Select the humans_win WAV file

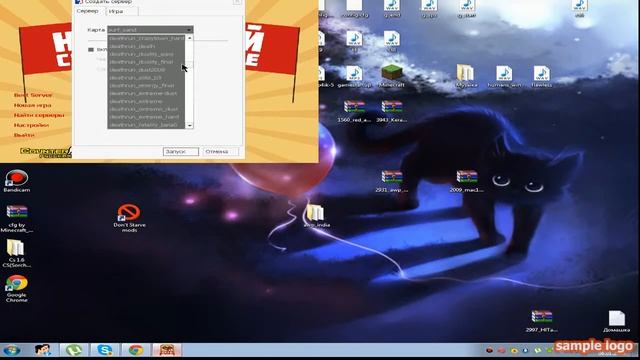click(x=504, y=76)
